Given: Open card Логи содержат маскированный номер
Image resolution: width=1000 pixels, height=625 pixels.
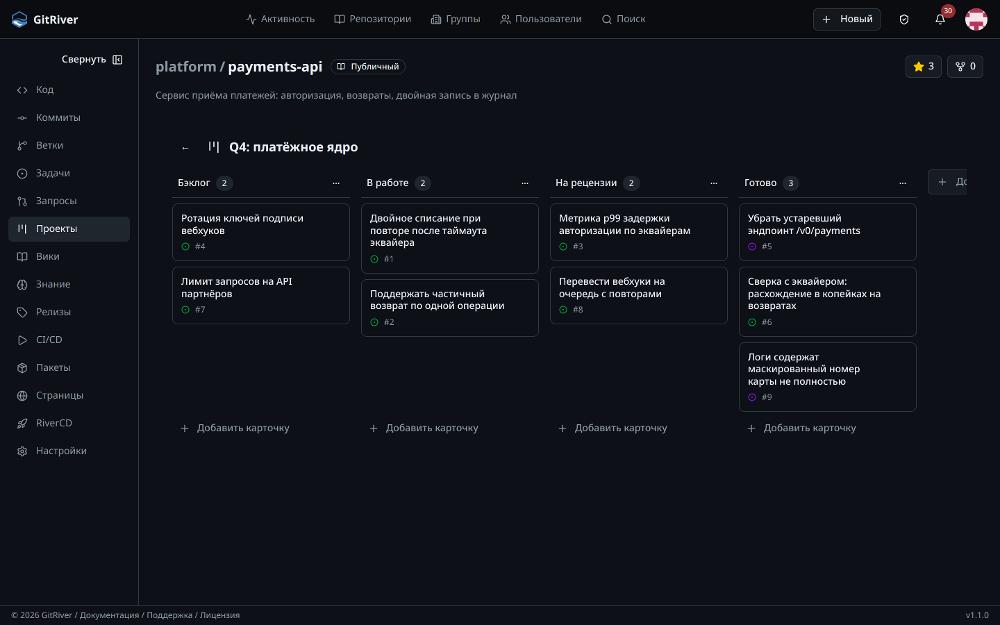Looking at the screenshot, I should (827, 377).
